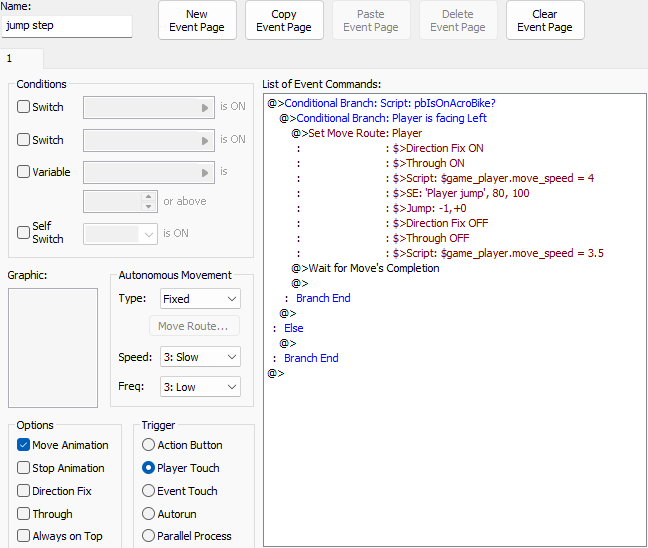Open the Variable selector arrow
648x548 pixels.
205,173
